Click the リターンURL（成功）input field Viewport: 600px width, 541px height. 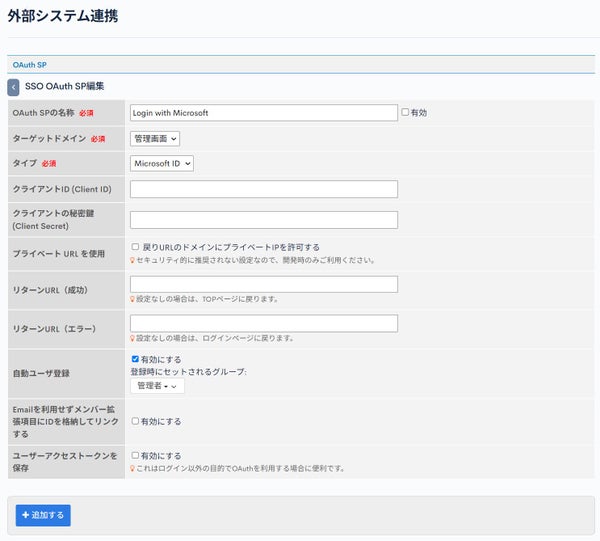pyautogui.click(x=264, y=284)
